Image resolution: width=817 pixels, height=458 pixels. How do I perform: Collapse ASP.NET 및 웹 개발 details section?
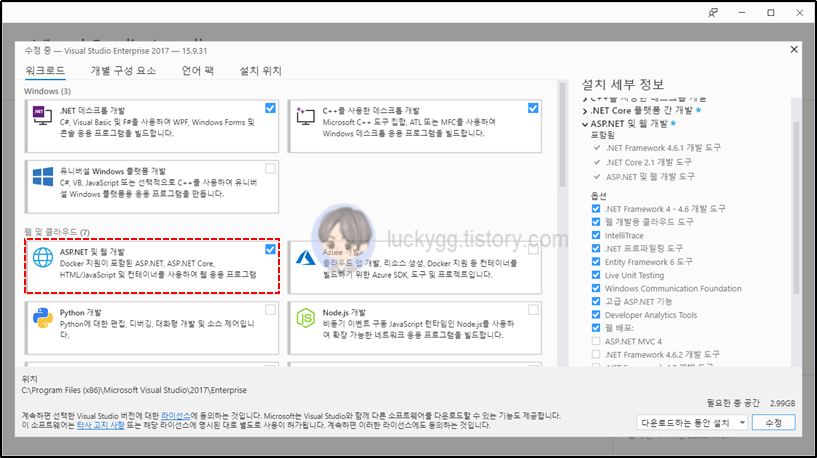585,124
